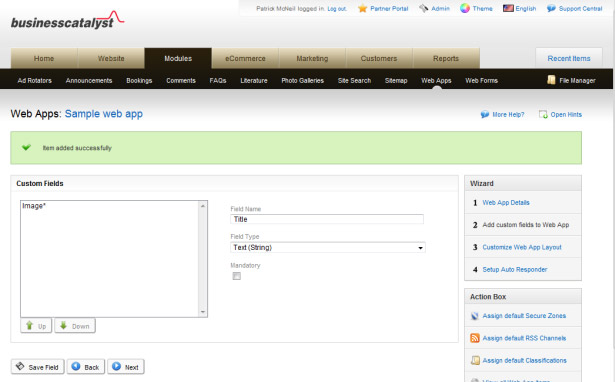Screen dimensions: 615x382
Task: Click the custom fields list scrollbar down arrow
Action: point(203,312)
